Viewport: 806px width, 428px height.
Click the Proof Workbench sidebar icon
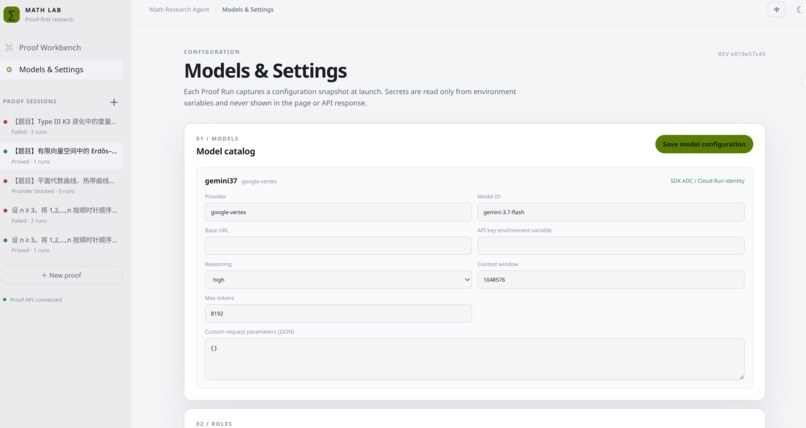[x=9, y=47]
